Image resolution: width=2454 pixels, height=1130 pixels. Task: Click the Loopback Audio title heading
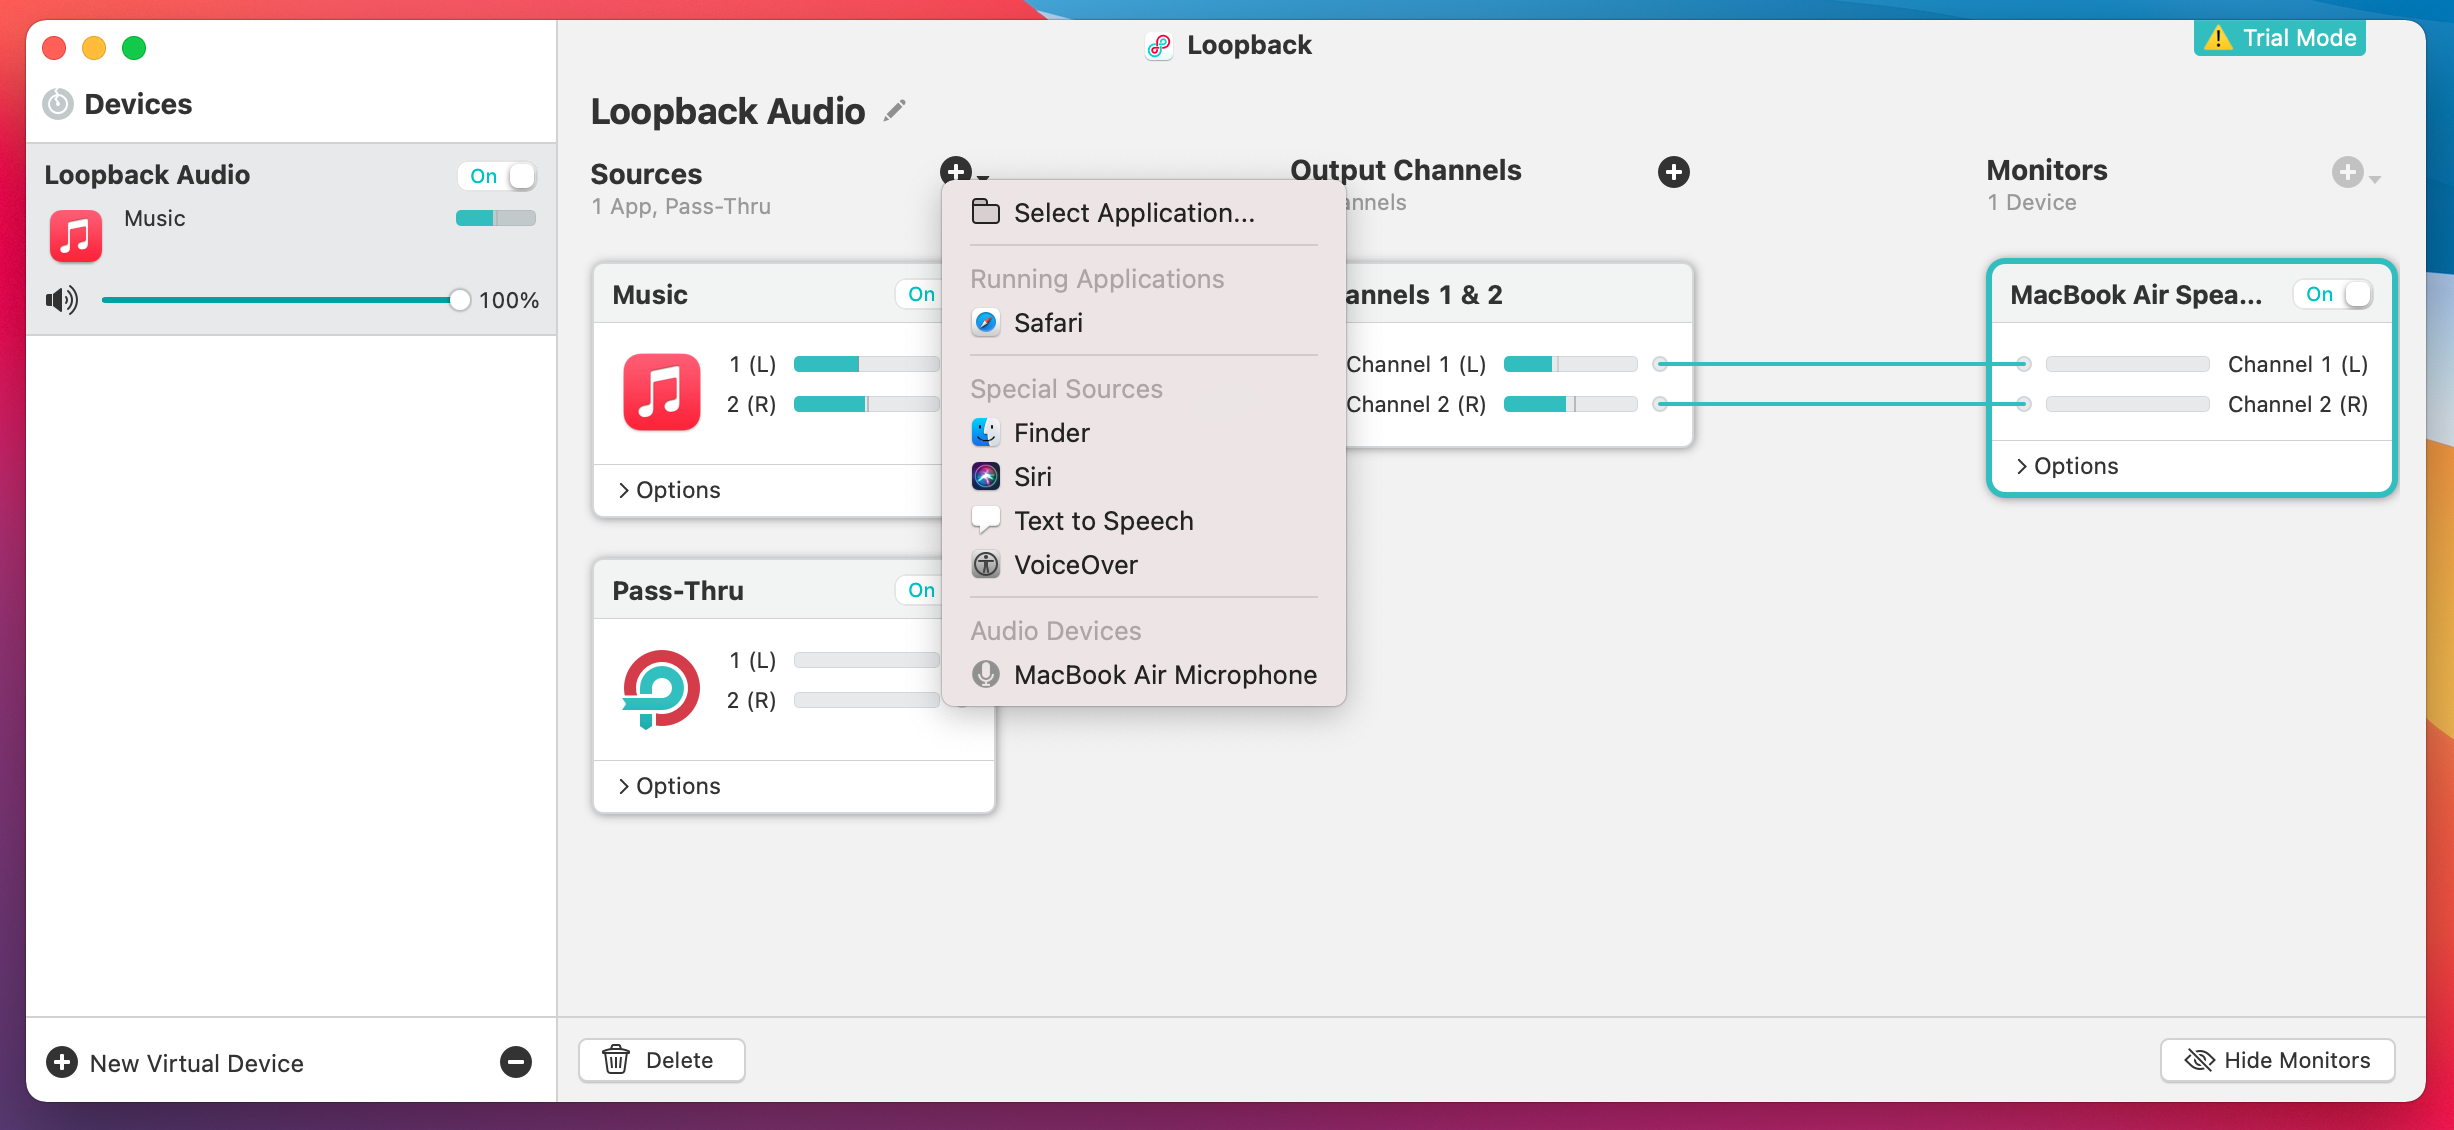[728, 111]
